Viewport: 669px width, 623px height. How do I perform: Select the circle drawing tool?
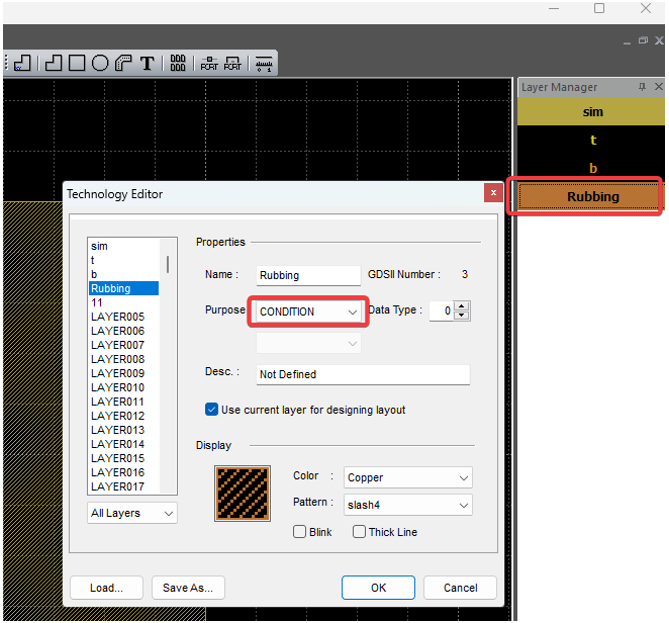[x=100, y=63]
